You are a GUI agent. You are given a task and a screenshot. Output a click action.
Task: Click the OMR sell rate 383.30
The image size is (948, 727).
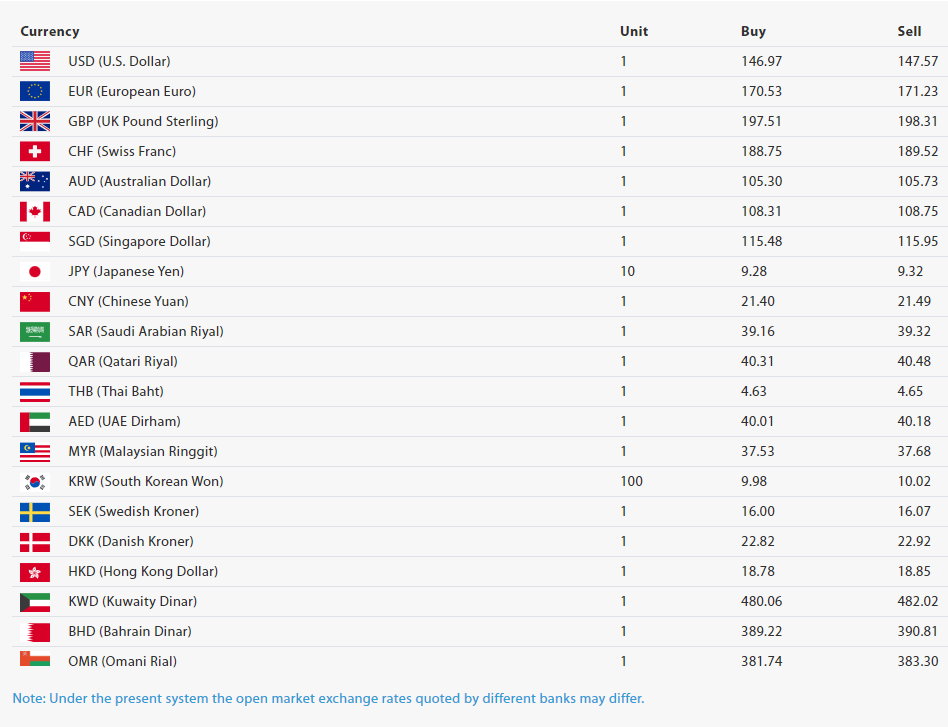tap(917, 661)
